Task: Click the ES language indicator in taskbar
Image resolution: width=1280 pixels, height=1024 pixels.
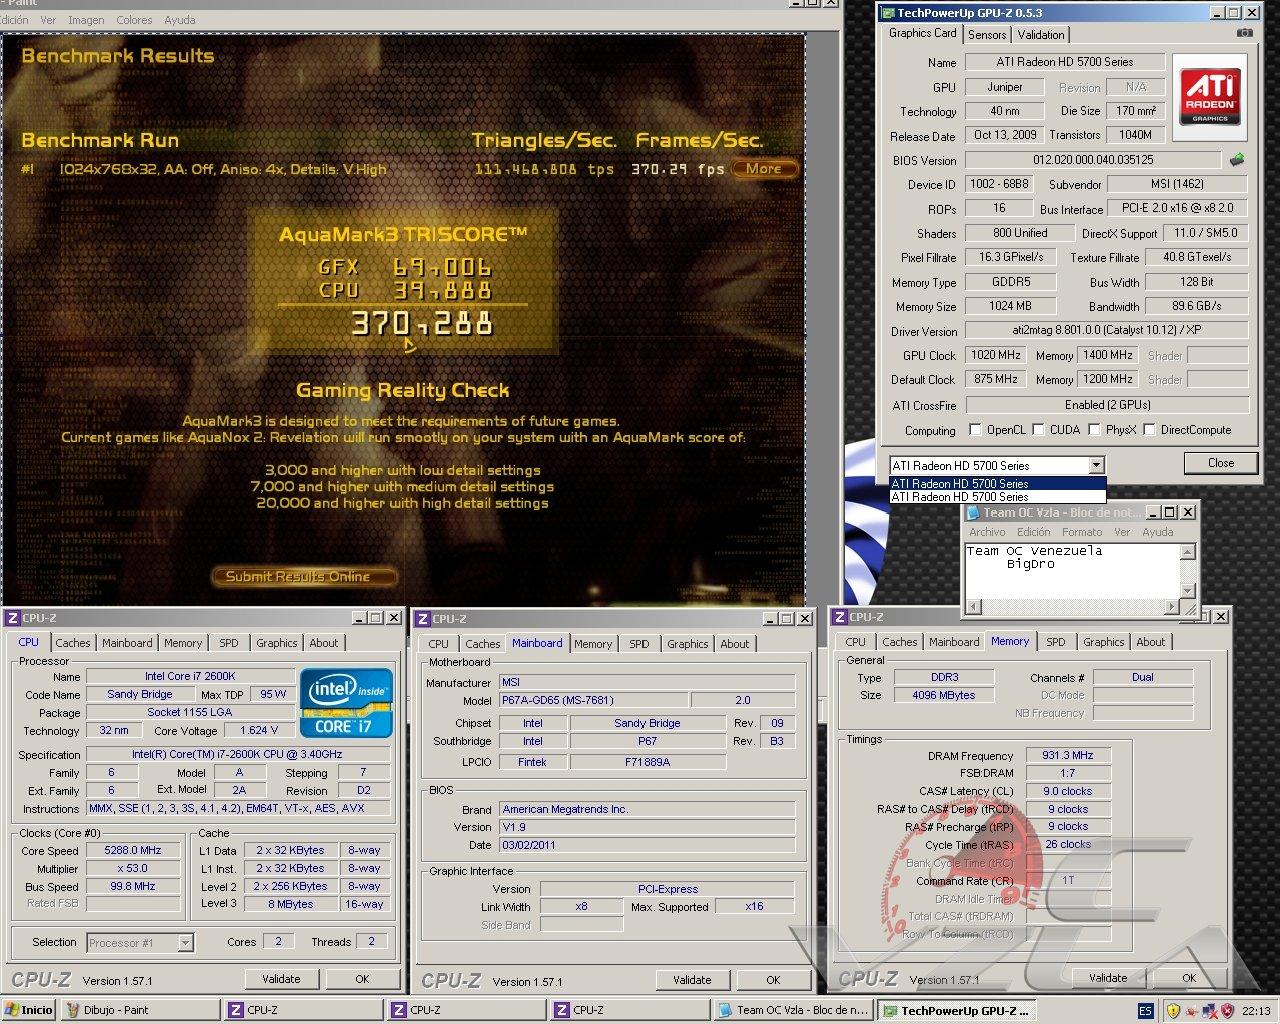Action: [x=1145, y=1011]
